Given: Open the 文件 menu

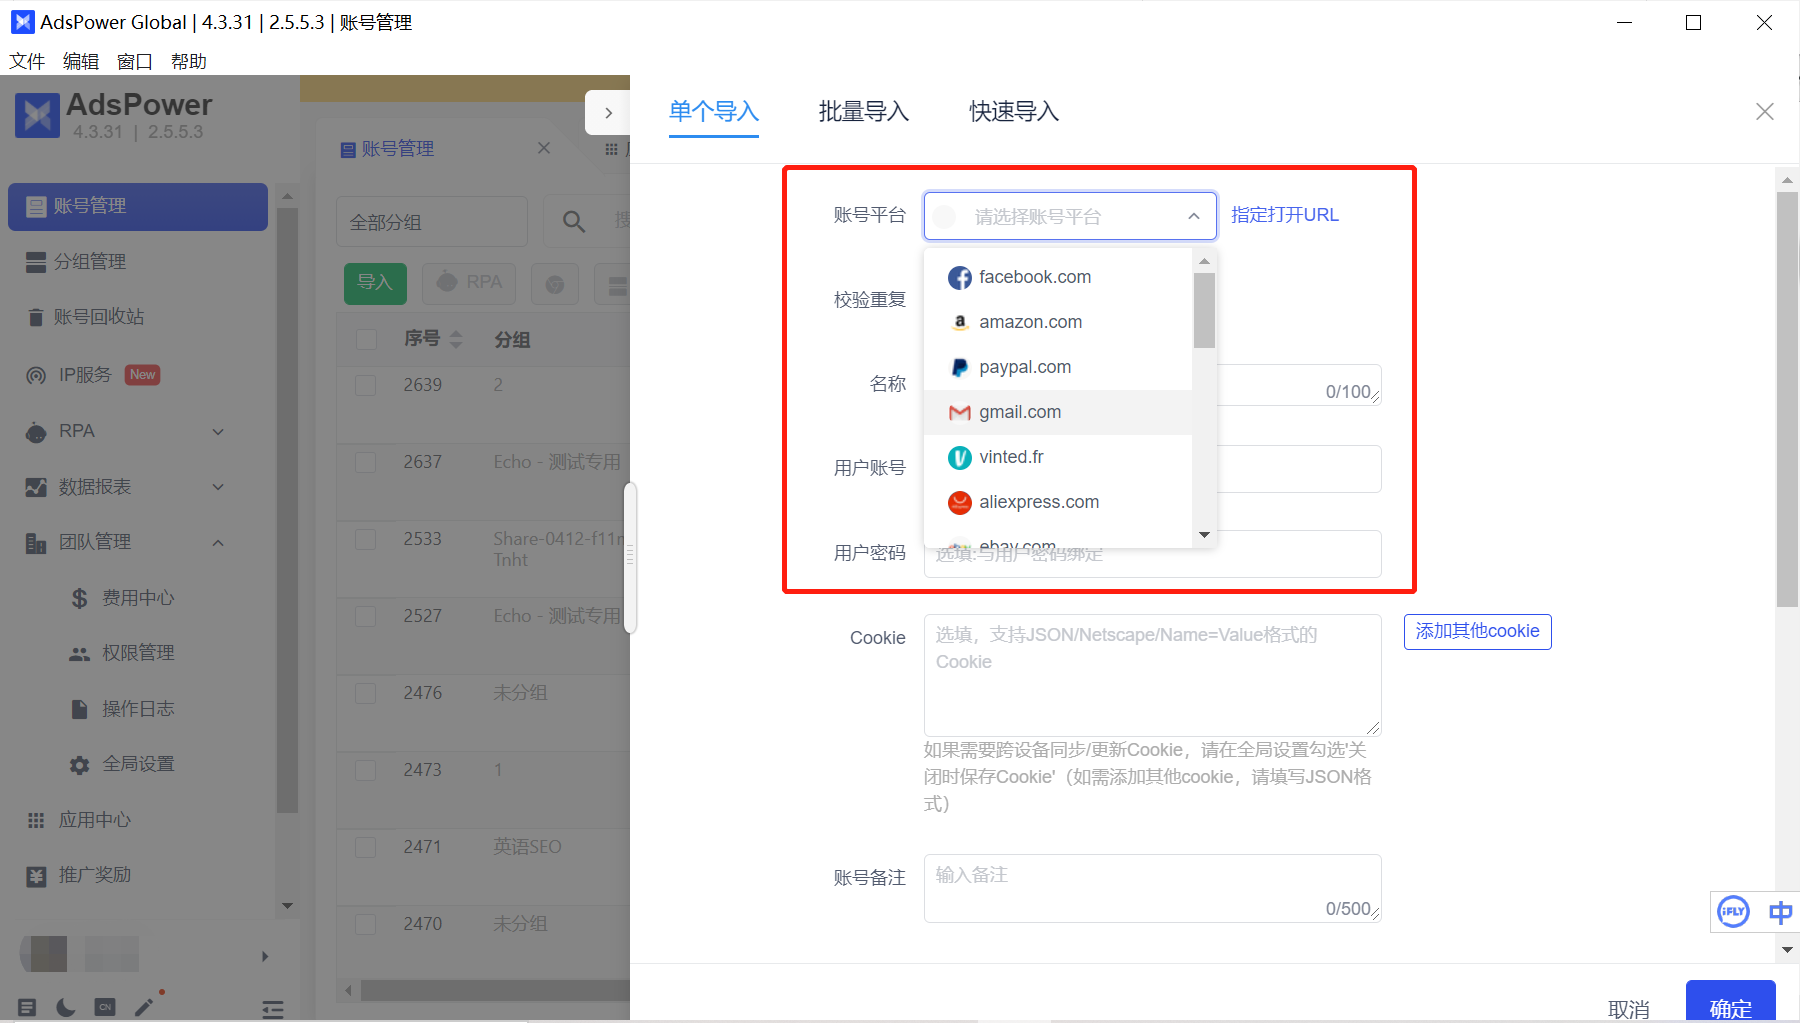Looking at the screenshot, I should [x=27, y=61].
